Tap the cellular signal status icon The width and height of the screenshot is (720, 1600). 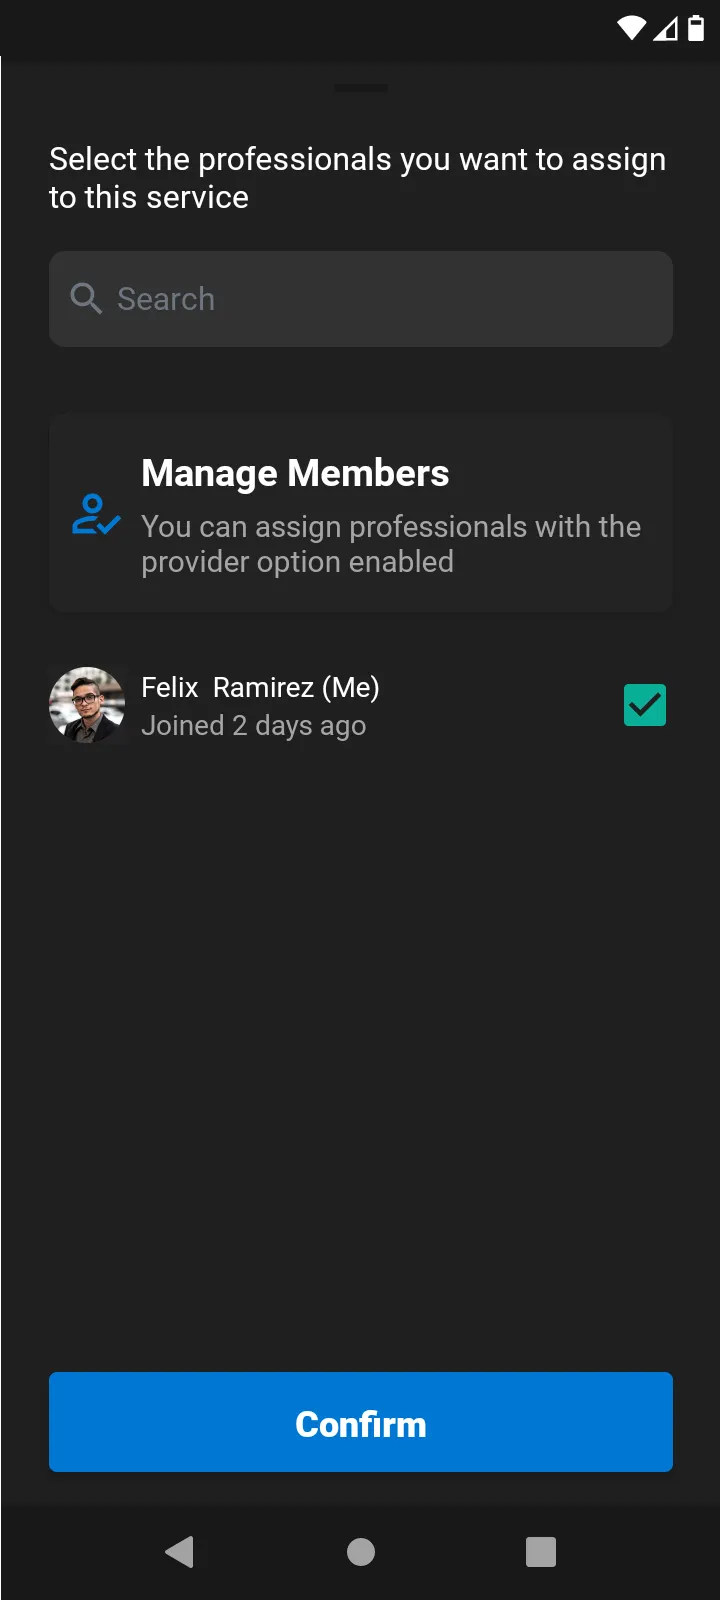tap(666, 29)
